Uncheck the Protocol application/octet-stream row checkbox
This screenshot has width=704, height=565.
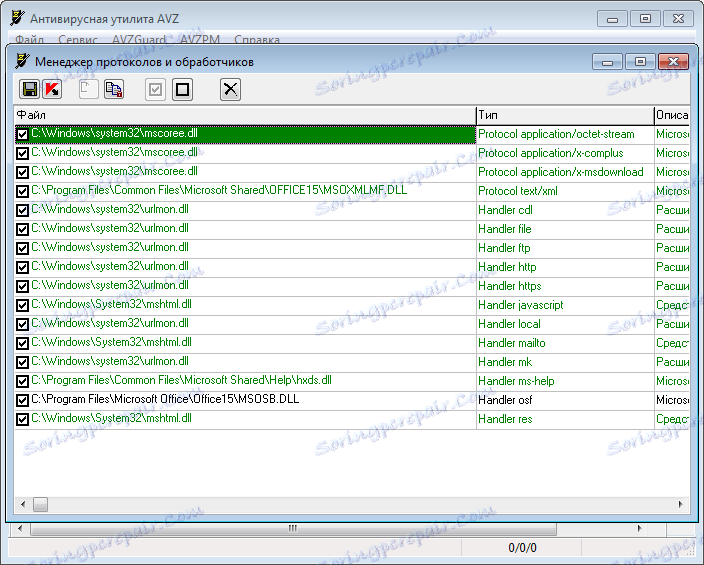coord(22,134)
